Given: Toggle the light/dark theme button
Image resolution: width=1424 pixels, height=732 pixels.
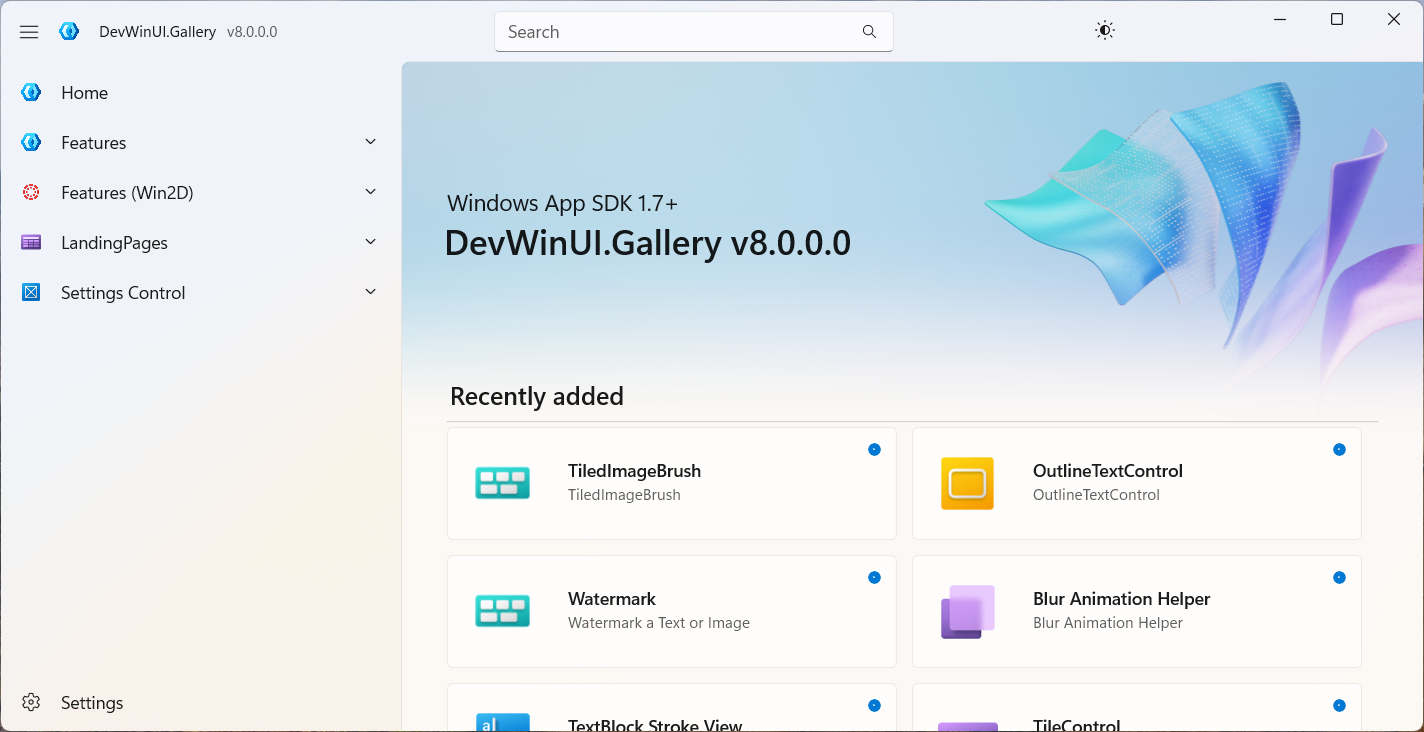Looking at the screenshot, I should pyautogui.click(x=1104, y=31).
